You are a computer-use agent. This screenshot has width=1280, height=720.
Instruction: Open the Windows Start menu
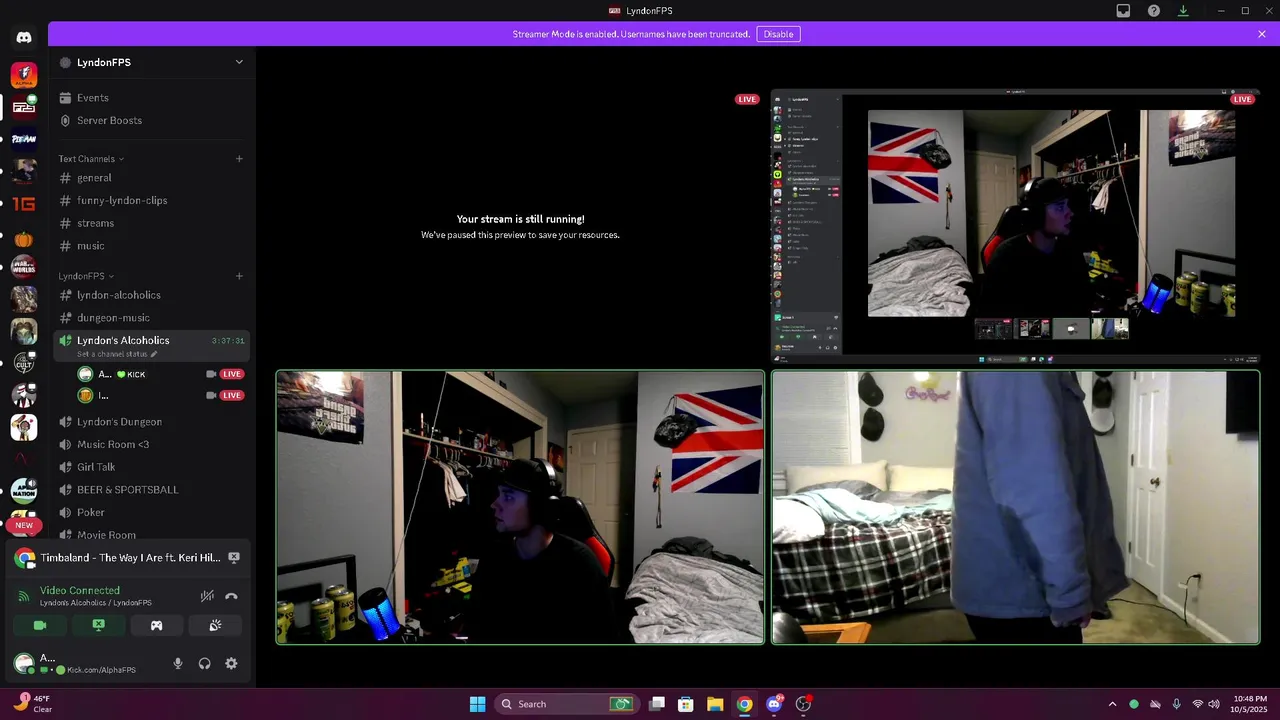pyautogui.click(x=478, y=704)
